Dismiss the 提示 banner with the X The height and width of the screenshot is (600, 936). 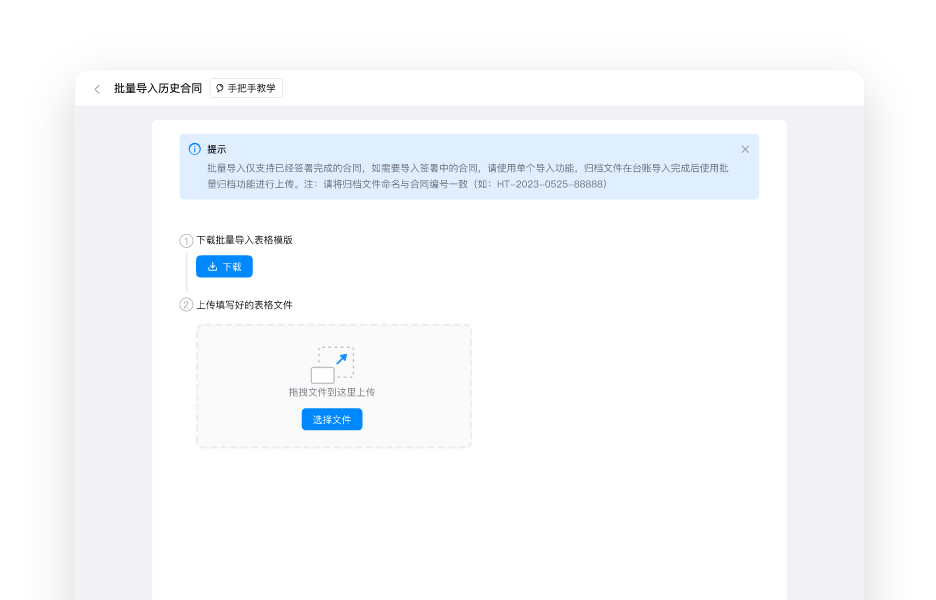[x=745, y=149]
